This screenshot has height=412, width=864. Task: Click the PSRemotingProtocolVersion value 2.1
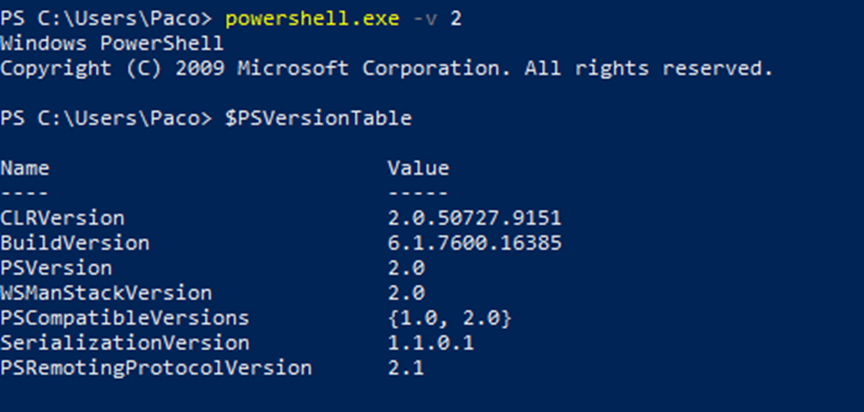406,368
